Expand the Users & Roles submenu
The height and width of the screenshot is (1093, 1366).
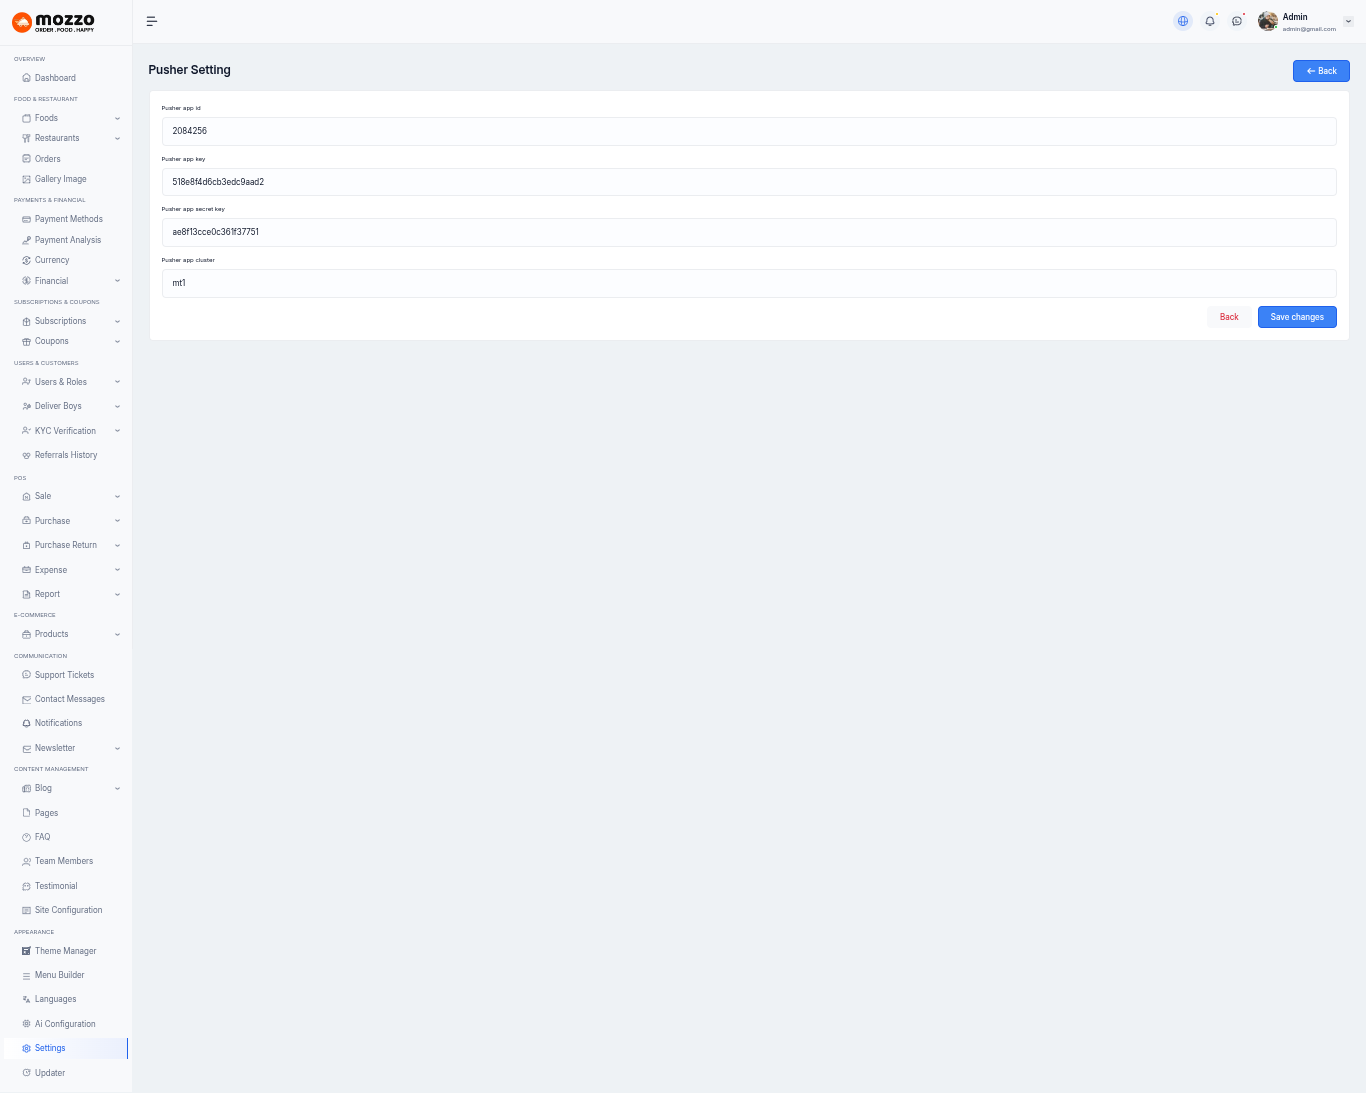pyautogui.click(x=117, y=382)
